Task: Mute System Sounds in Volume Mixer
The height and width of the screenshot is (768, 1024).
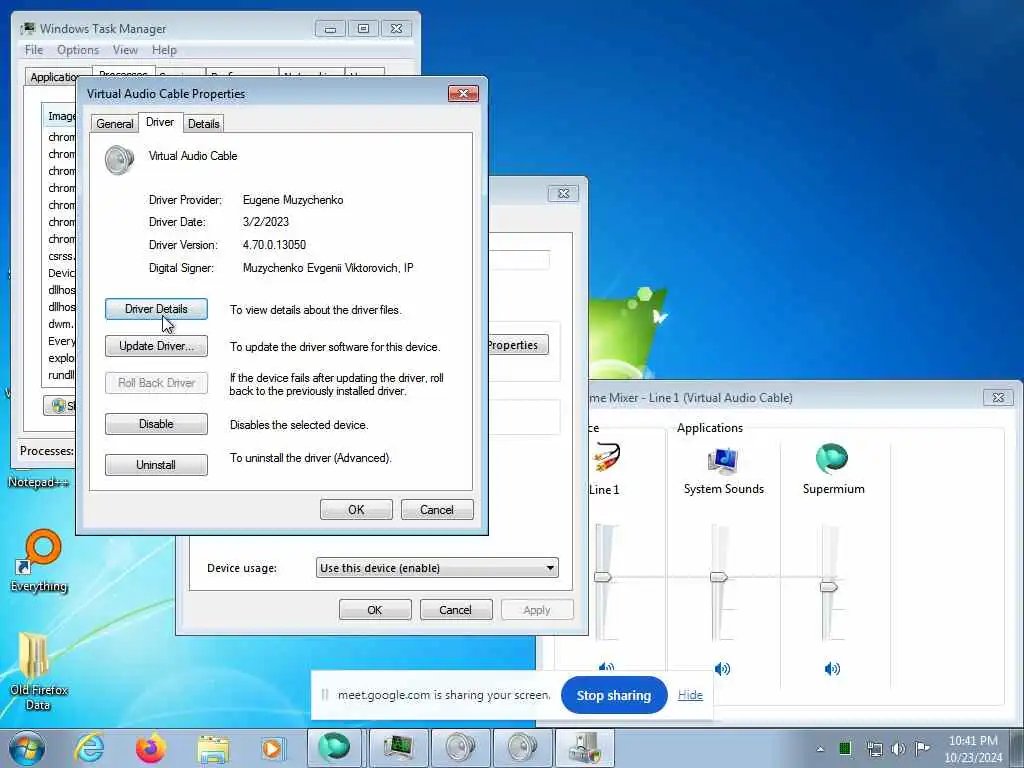Action: [722, 669]
